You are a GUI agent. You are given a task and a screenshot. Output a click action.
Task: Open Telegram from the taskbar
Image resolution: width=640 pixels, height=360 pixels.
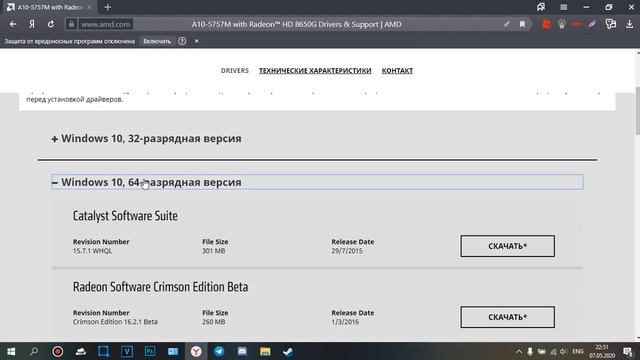219,351
